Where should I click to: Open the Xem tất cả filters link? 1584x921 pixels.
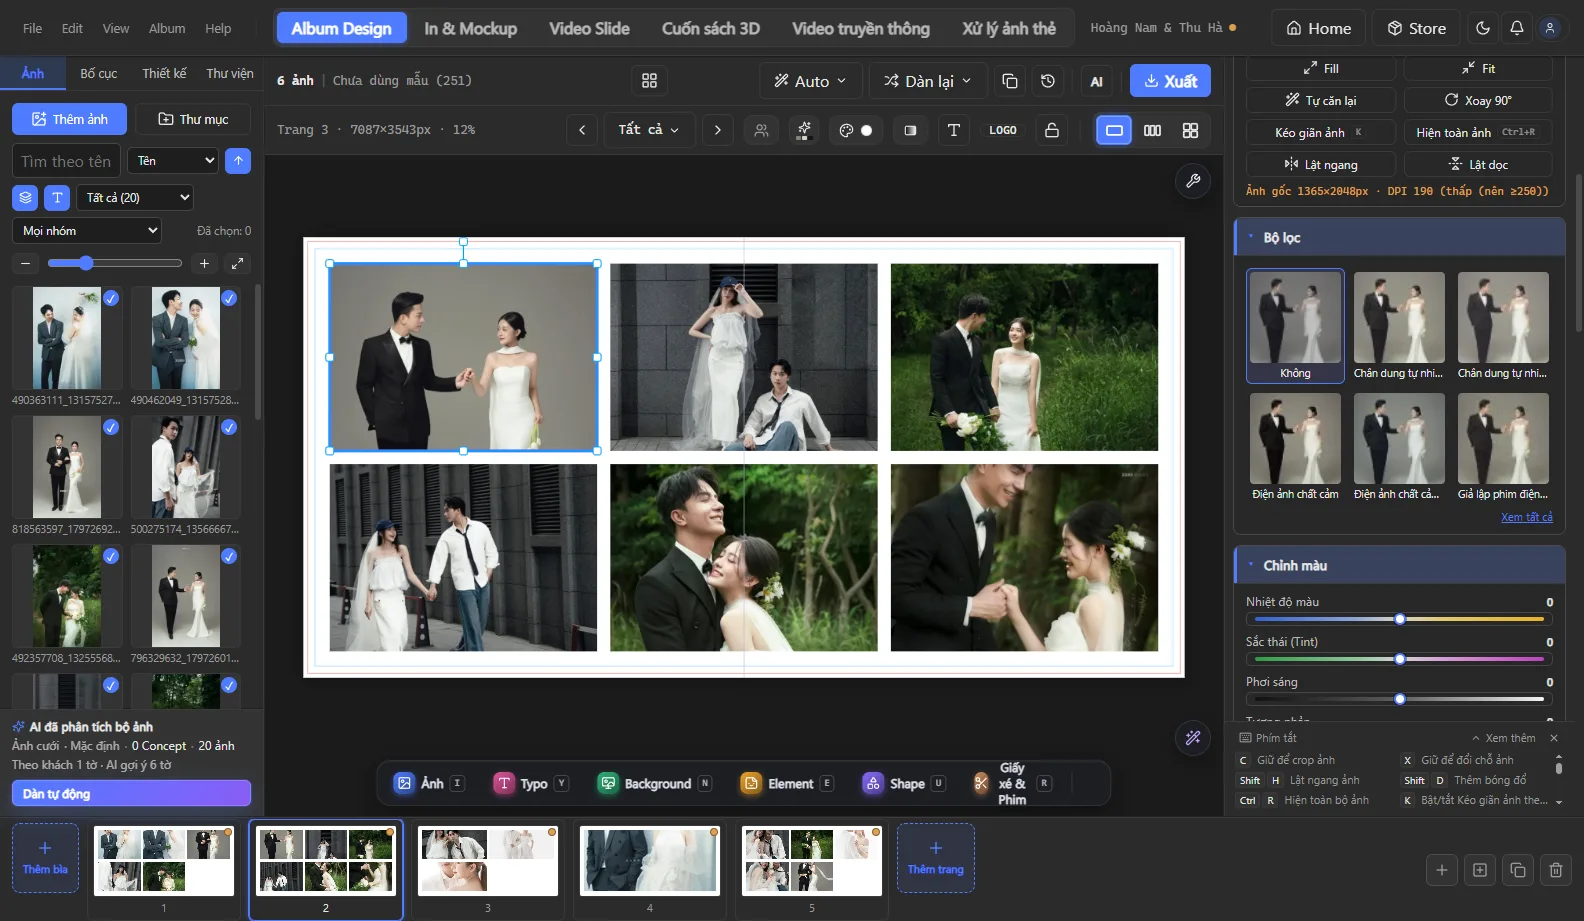pos(1526,517)
